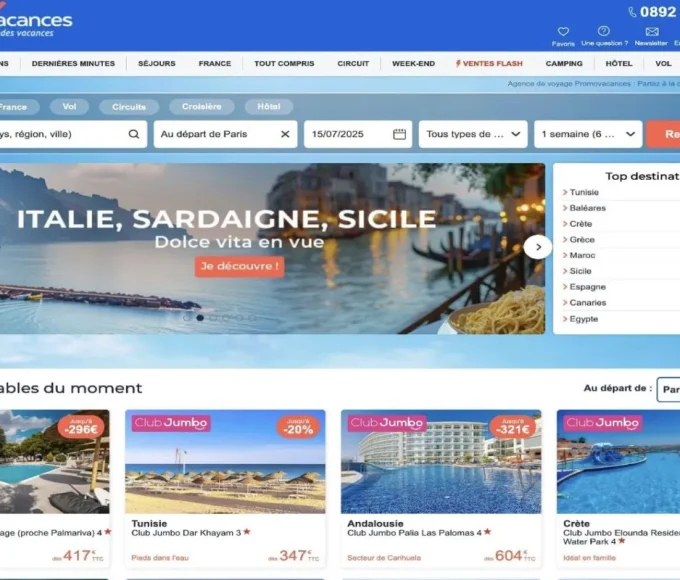Open the Ventes Flash menu item
The height and width of the screenshot is (580, 680).
click(489, 64)
